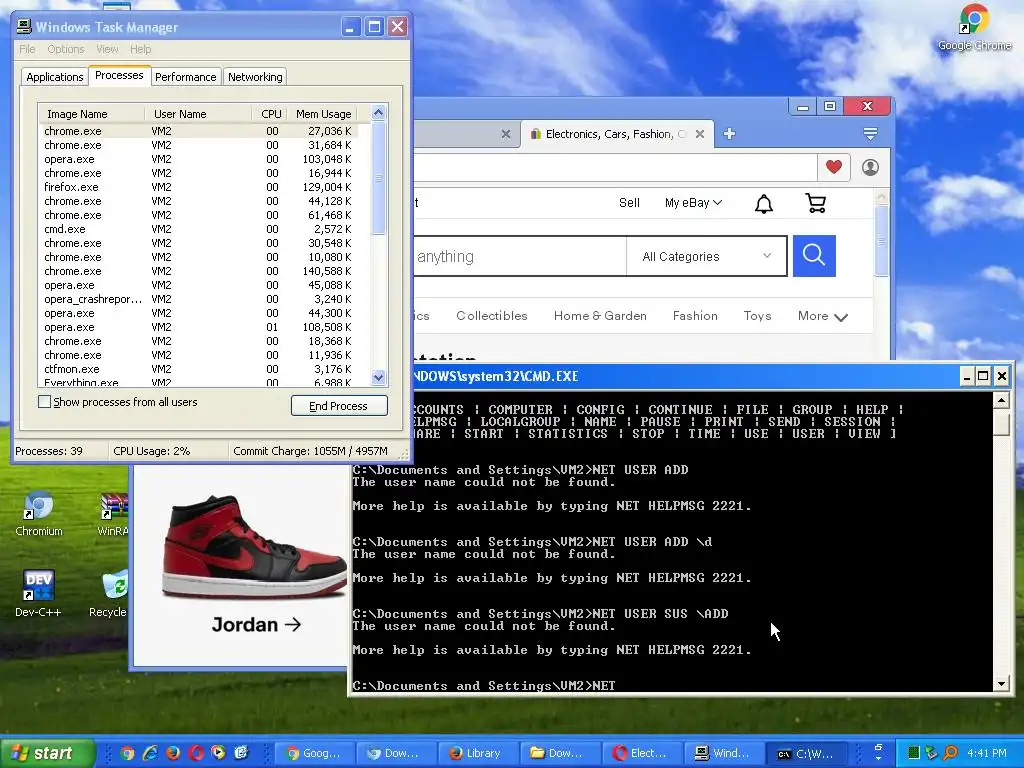Click the magnifier tray icon
This screenshot has height=768, width=1024.
[x=950, y=753]
